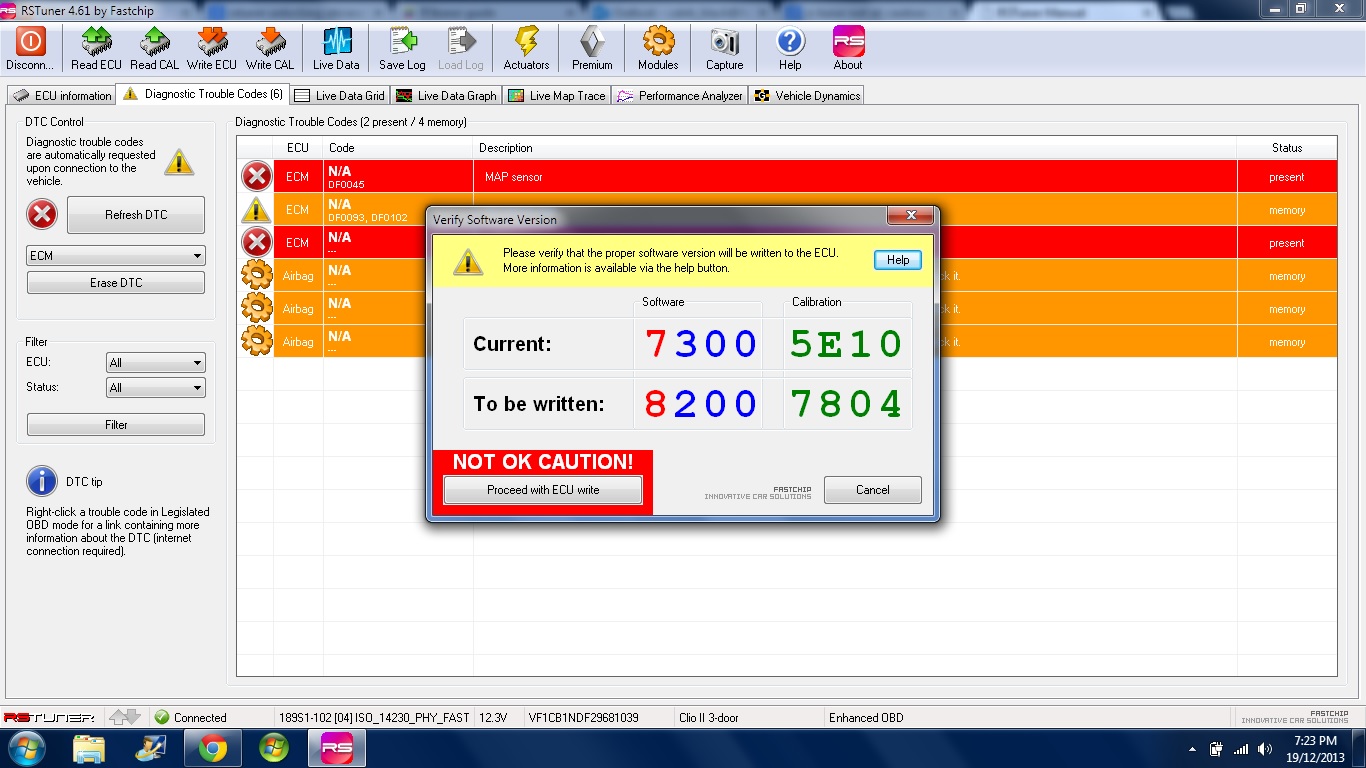Open the ECU information tab
The image size is (1366, 768).
pos(62,96)
